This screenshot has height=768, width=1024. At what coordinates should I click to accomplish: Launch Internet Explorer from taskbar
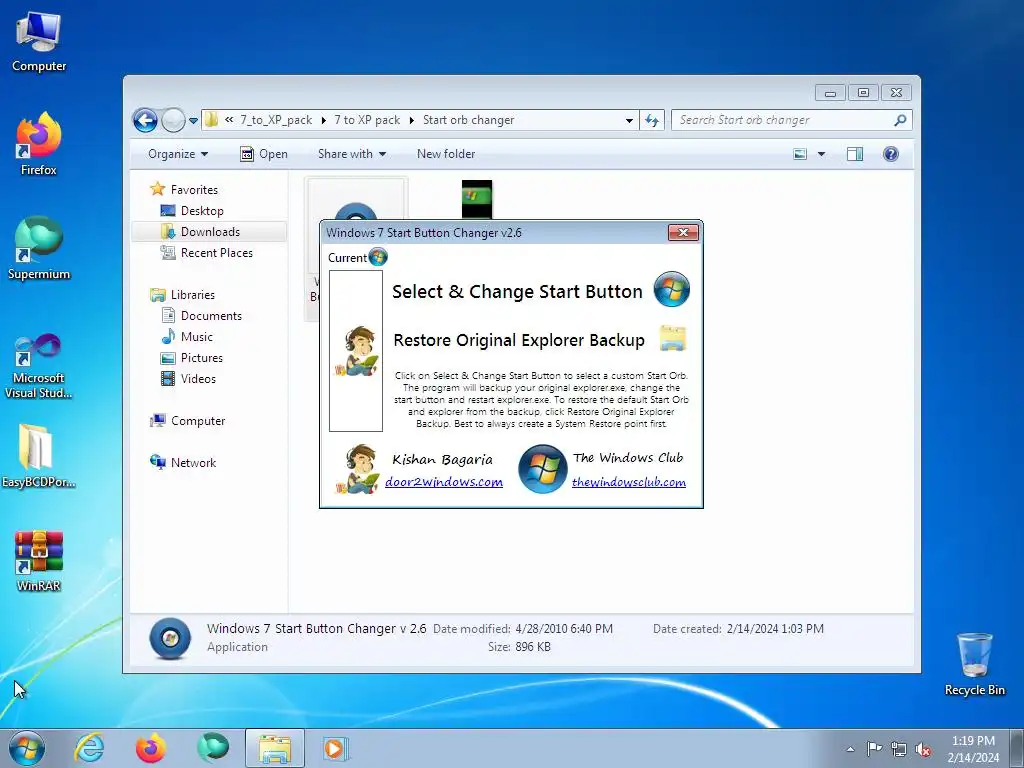[x=89, y=748]
